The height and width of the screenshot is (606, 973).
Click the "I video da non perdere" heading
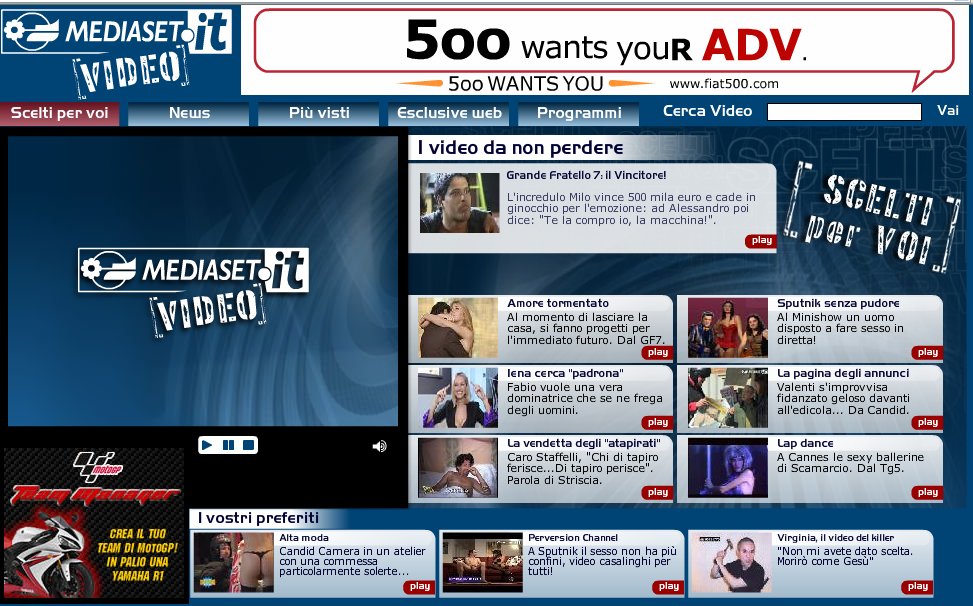(x=520, y=148)
